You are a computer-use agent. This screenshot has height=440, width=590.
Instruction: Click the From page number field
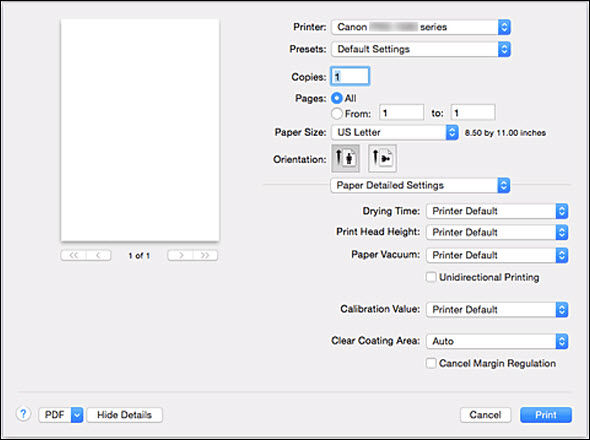pyautogui.click(x=401, y=113)
